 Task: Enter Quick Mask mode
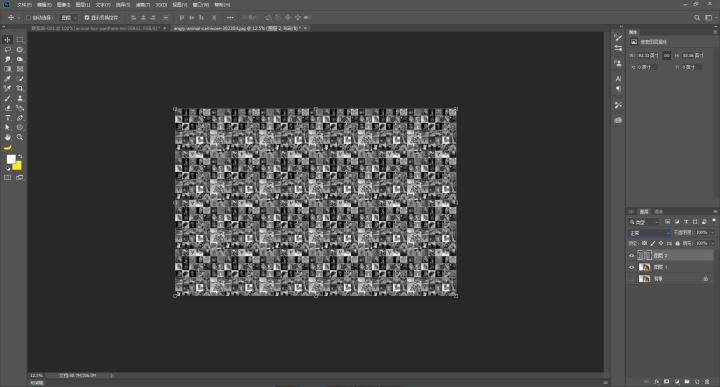coord(7,178)
